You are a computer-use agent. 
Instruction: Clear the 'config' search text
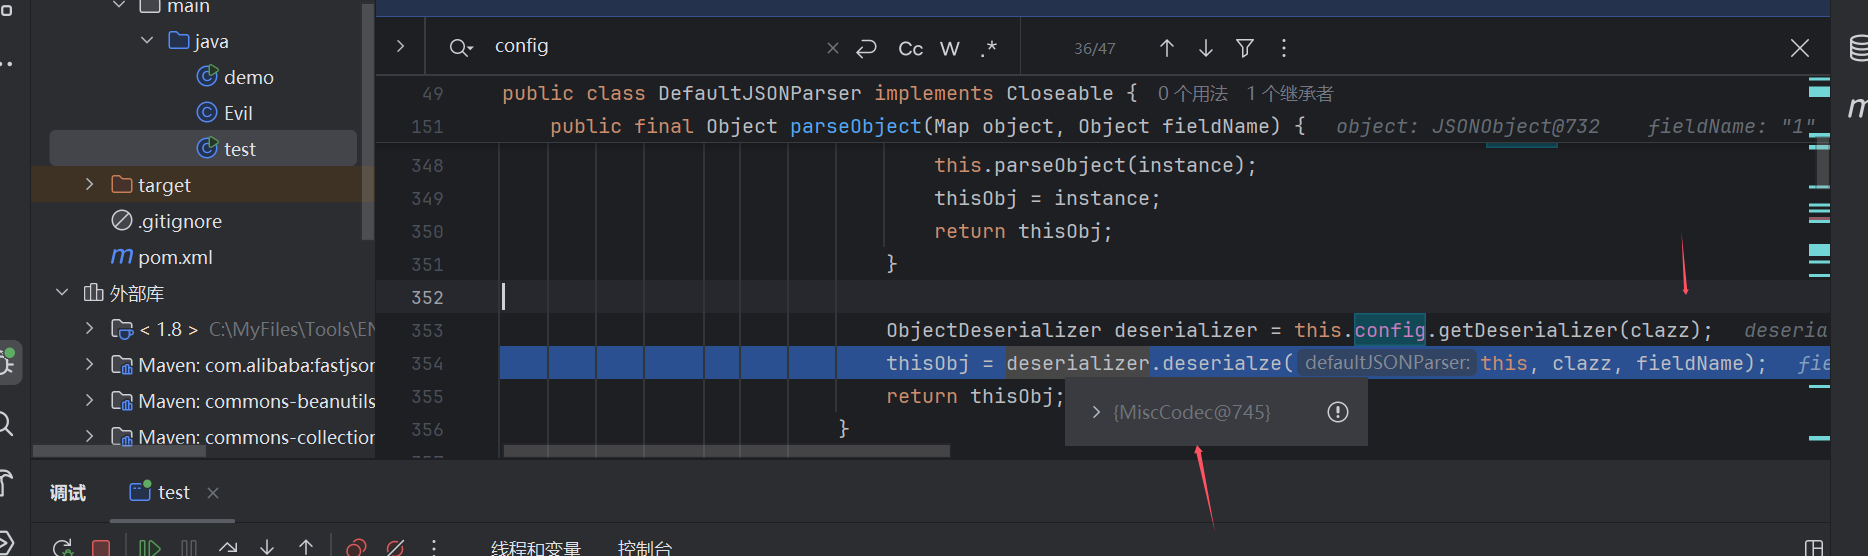point(832,47)
